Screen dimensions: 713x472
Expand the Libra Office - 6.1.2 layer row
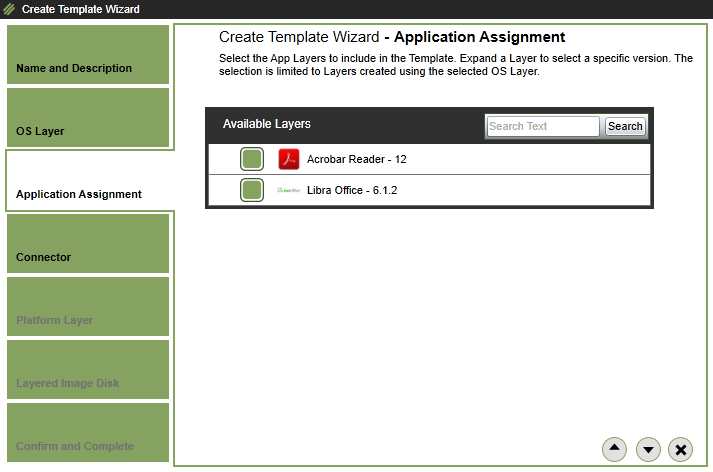(352, 190)
